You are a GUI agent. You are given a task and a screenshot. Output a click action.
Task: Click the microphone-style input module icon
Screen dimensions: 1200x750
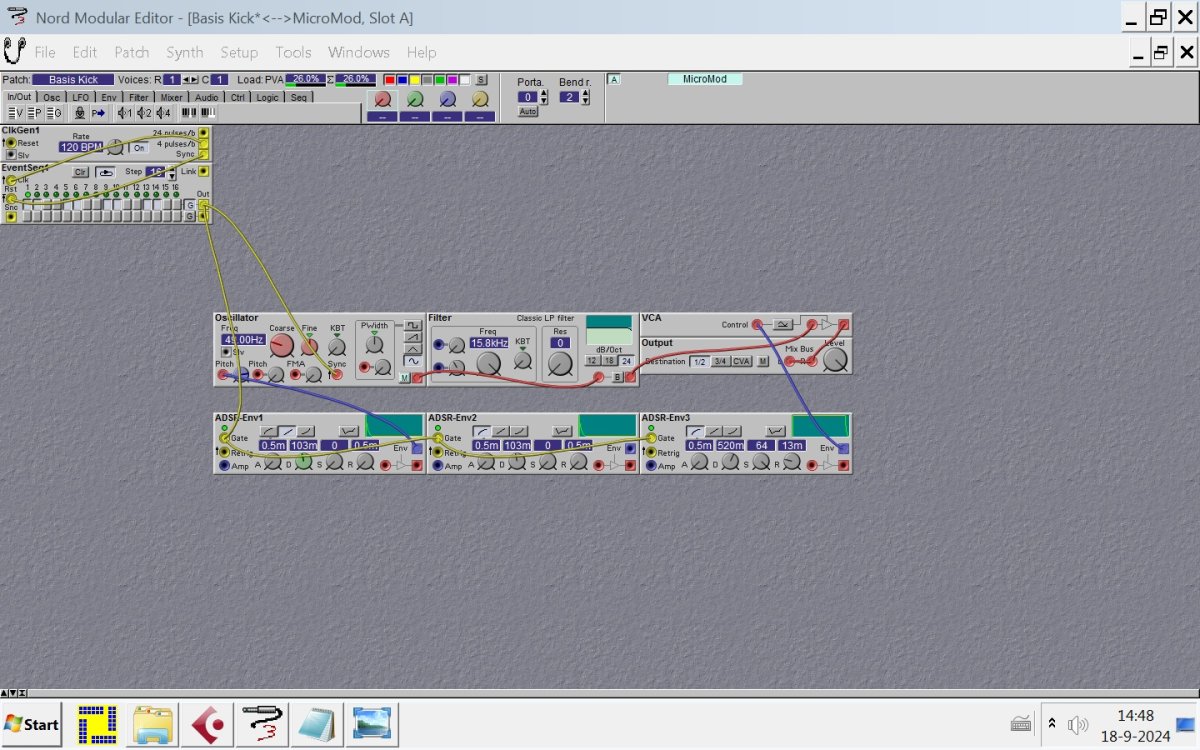click(x=80, y=113)
